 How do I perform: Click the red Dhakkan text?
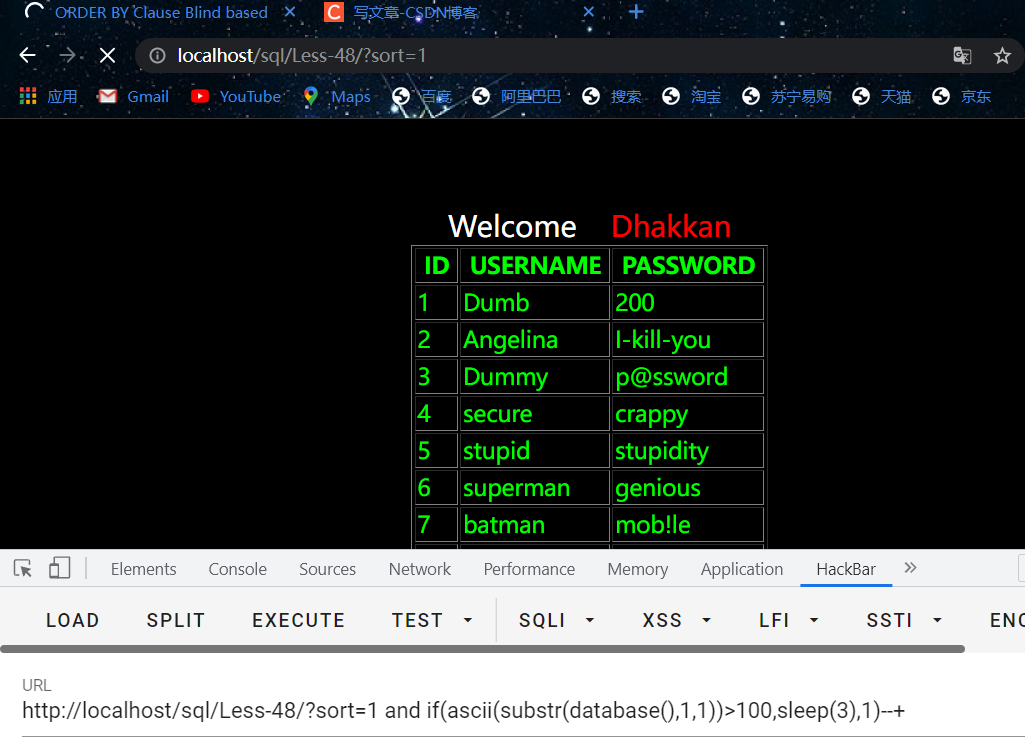coord(671,226)
